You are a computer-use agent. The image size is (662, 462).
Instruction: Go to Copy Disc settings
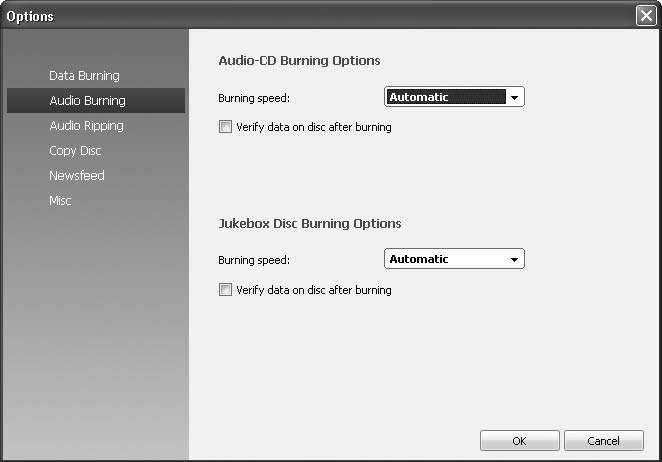75,151
